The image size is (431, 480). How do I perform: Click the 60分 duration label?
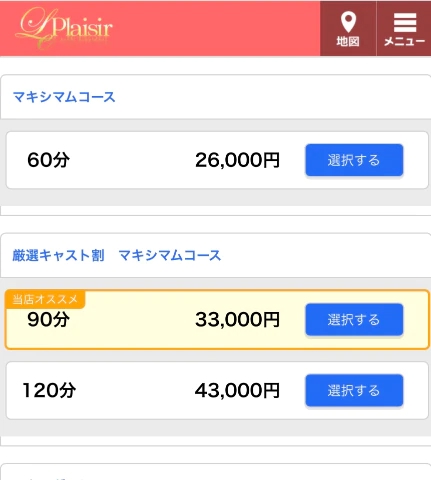click(x=49, y=160)
